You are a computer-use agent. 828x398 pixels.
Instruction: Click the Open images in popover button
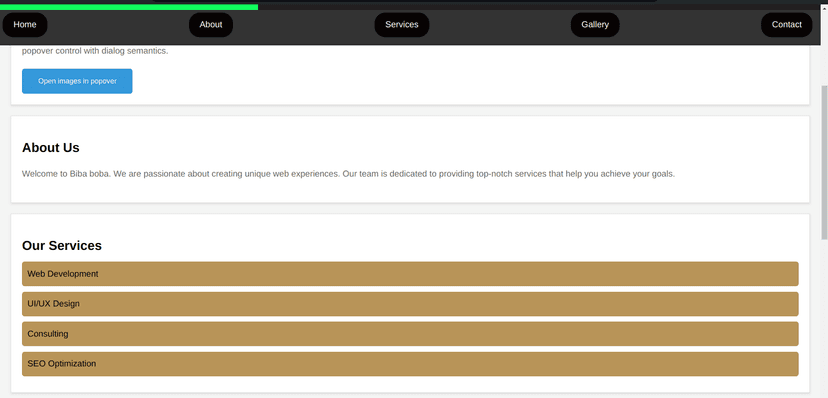[77, 81]
